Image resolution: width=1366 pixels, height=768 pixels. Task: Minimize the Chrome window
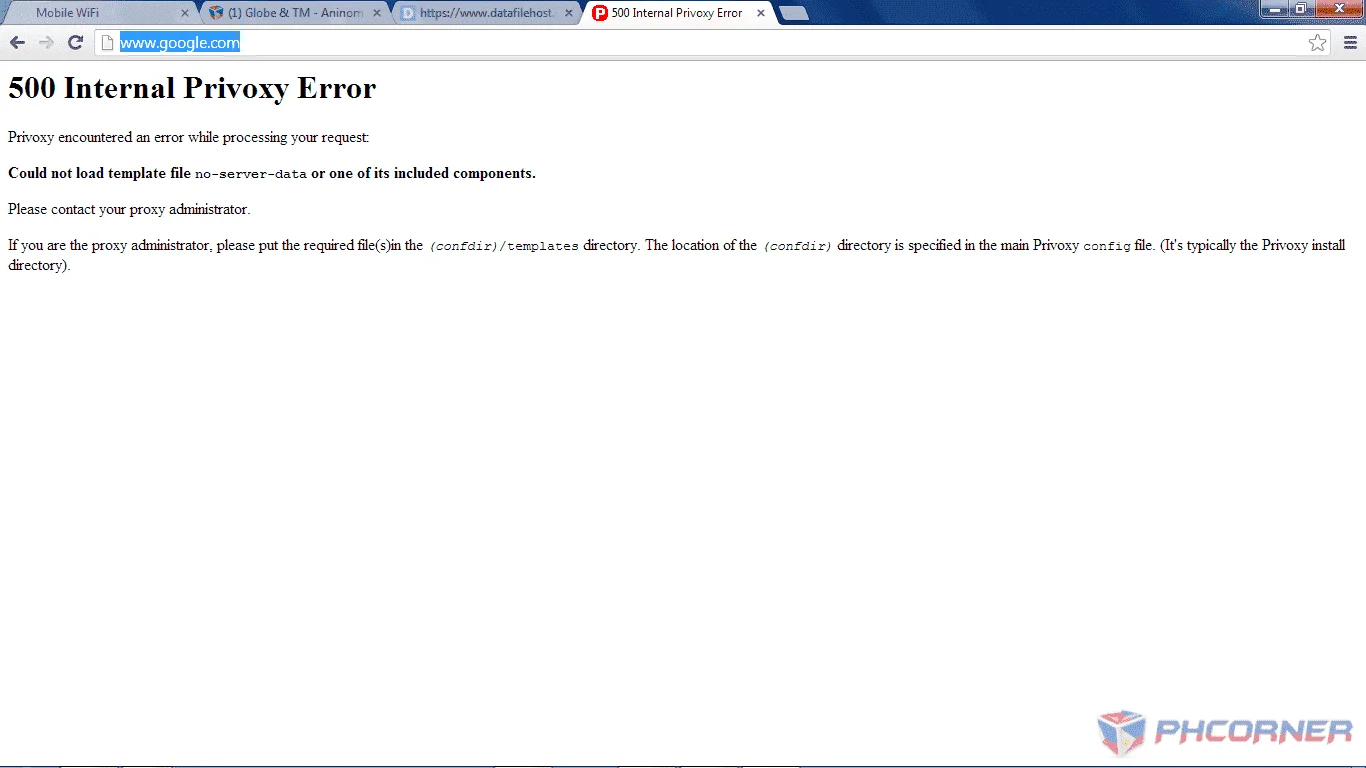point(1273,9)
